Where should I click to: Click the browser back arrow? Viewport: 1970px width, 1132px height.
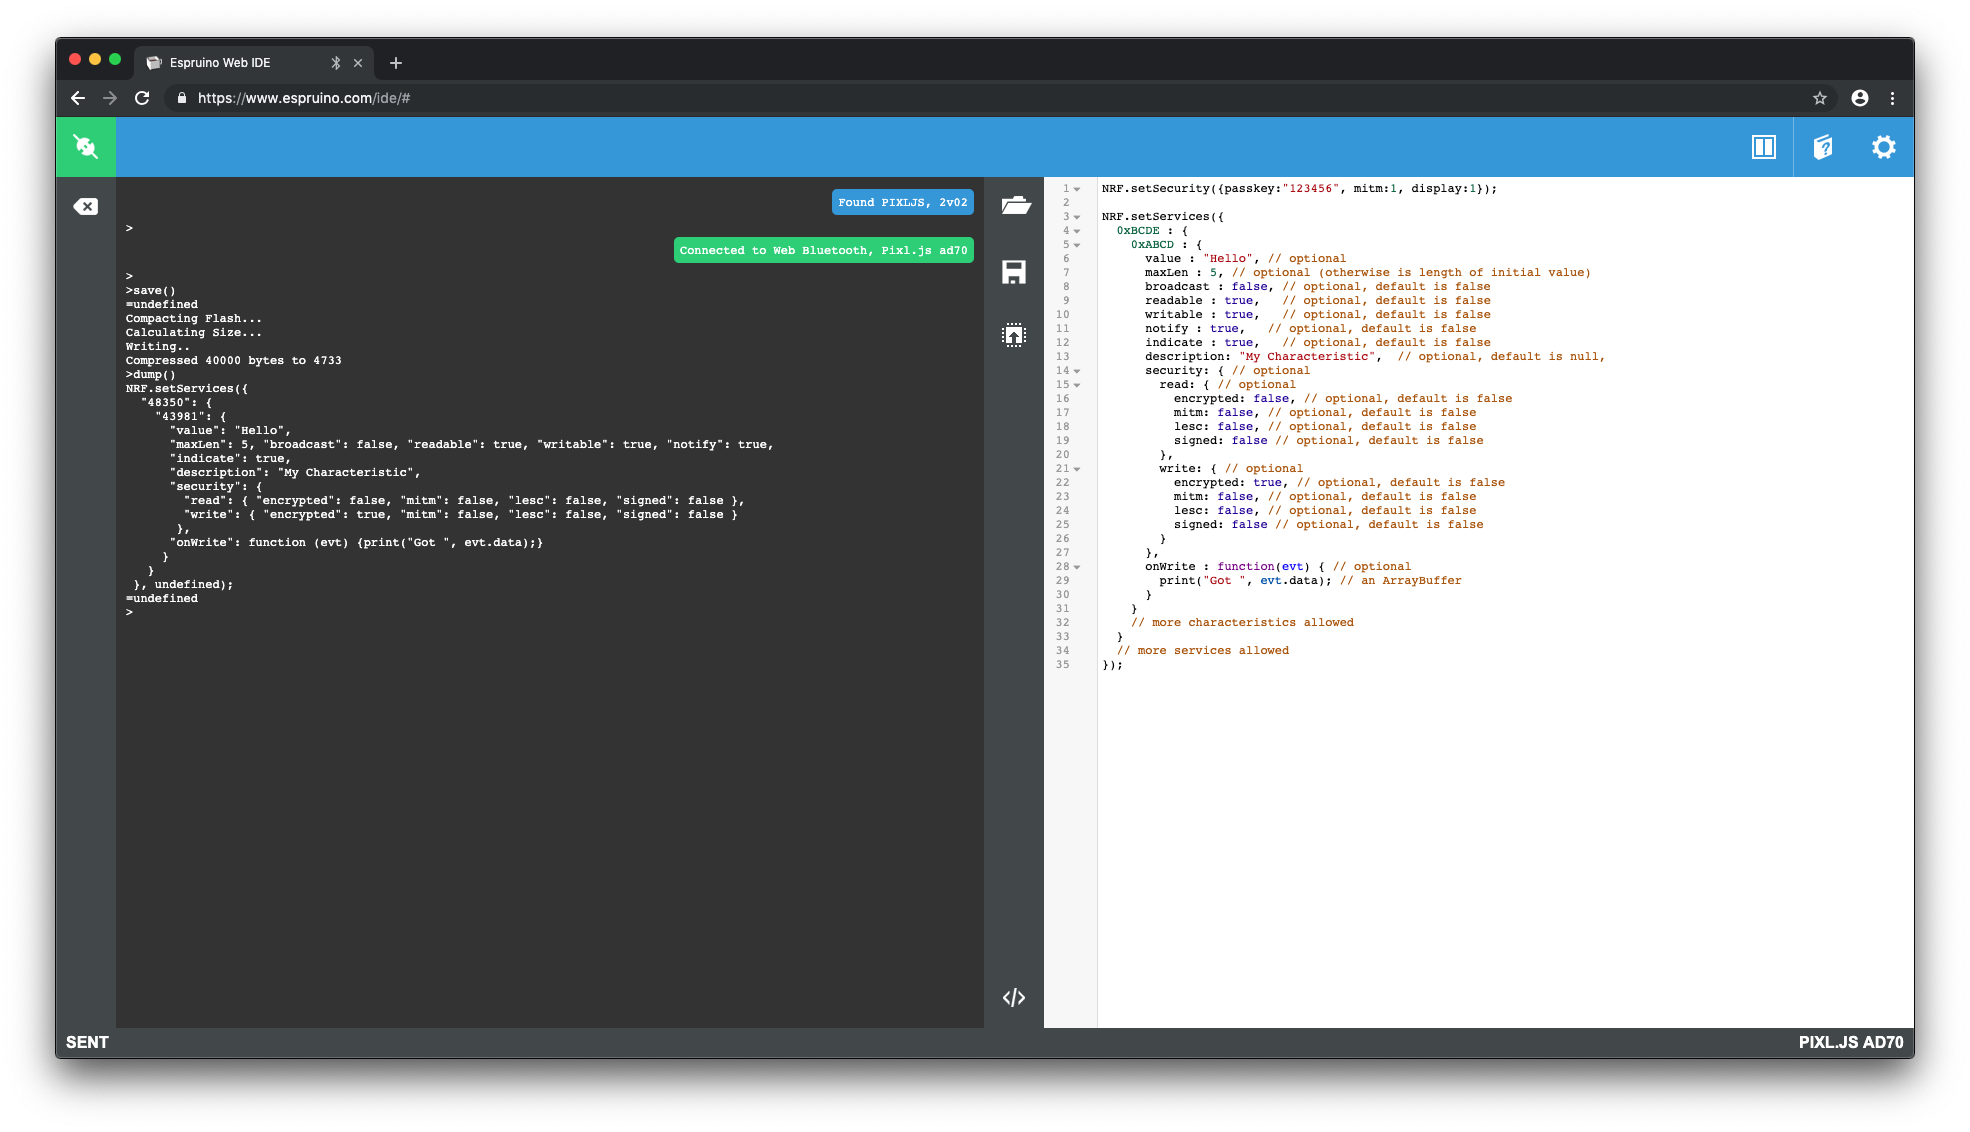point(78,98)
